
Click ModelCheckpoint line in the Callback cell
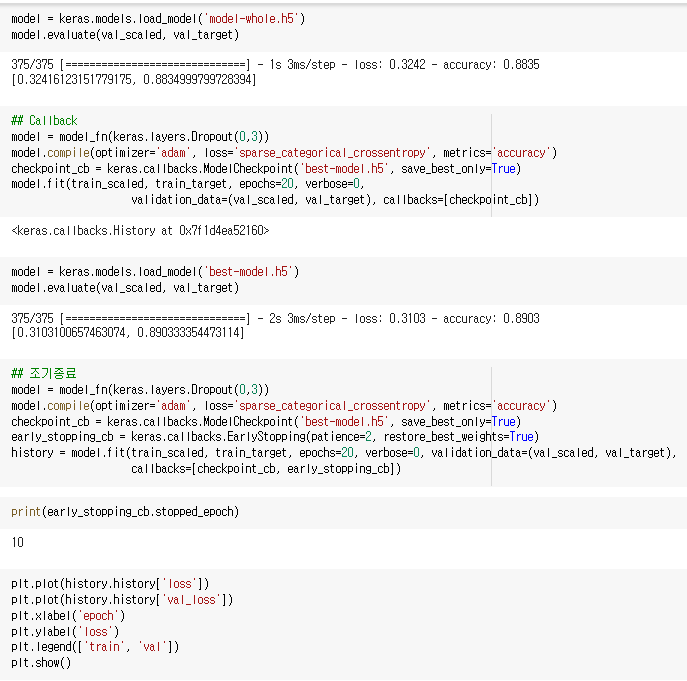[x=266, y=169]
